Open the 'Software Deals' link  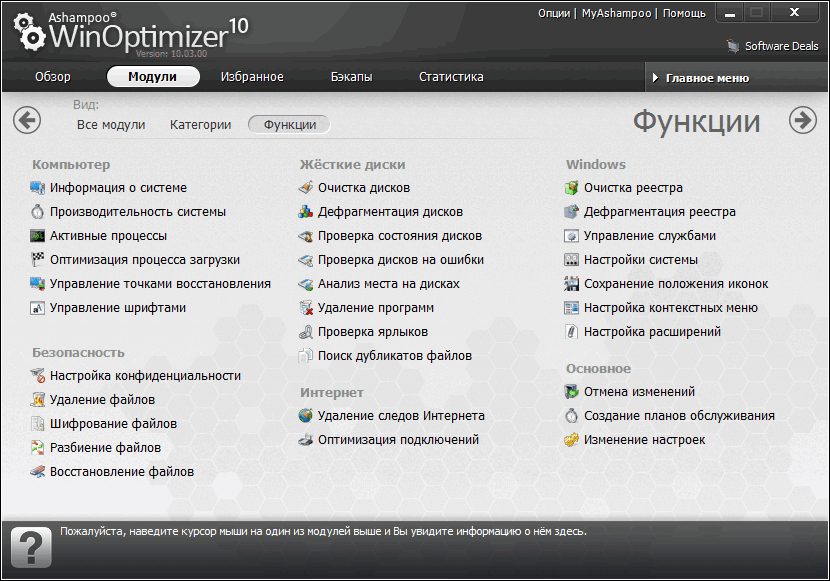781,46
